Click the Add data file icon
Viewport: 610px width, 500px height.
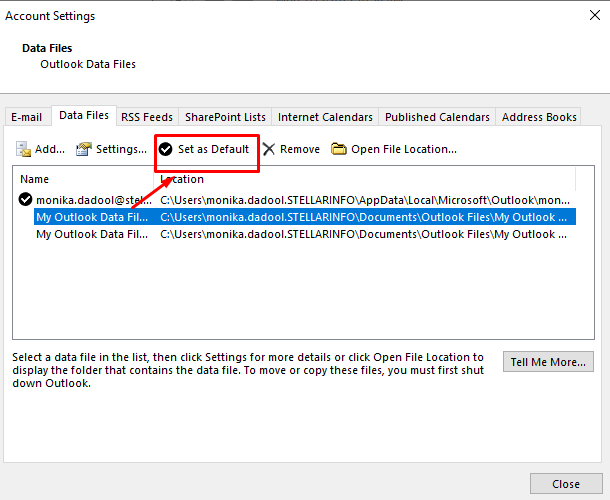pos(23,149)
